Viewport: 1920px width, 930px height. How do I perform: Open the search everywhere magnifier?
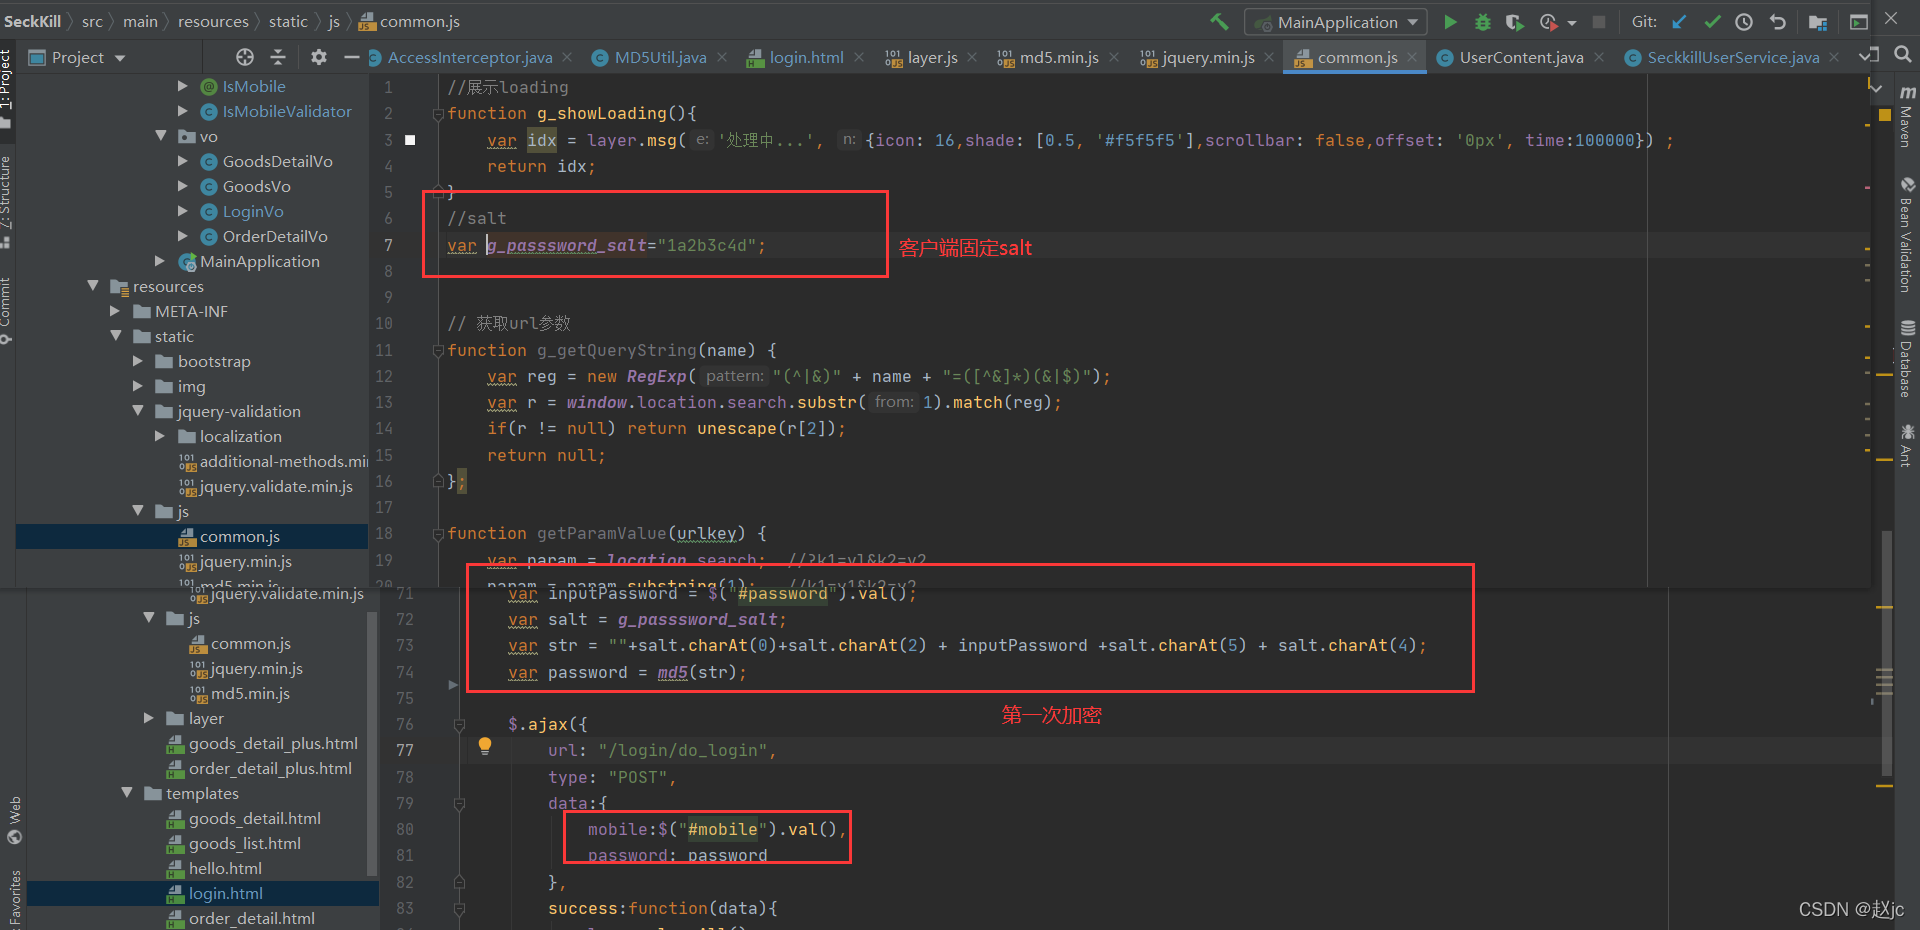[x=1903, y=54]
